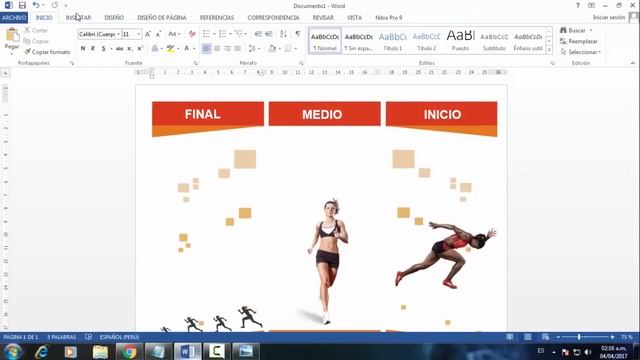Show paragraph marks (pilcrow)

click(x=298, y=34)
